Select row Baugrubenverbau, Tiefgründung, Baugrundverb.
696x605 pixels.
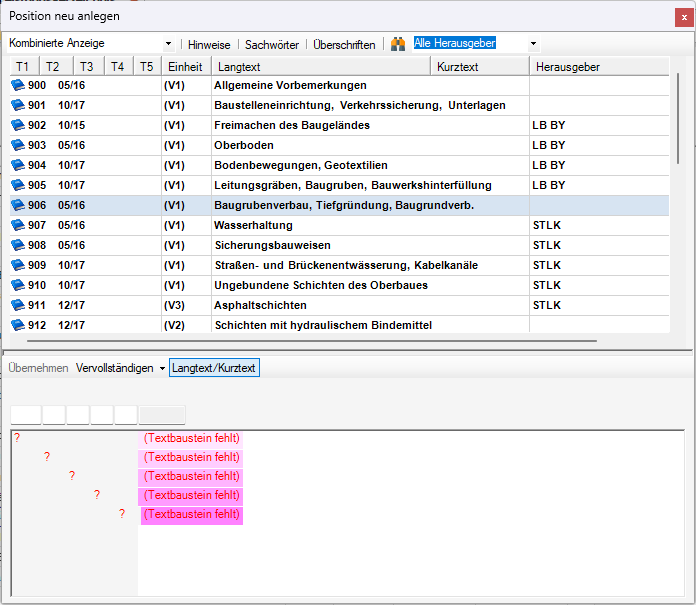[339, 205]
